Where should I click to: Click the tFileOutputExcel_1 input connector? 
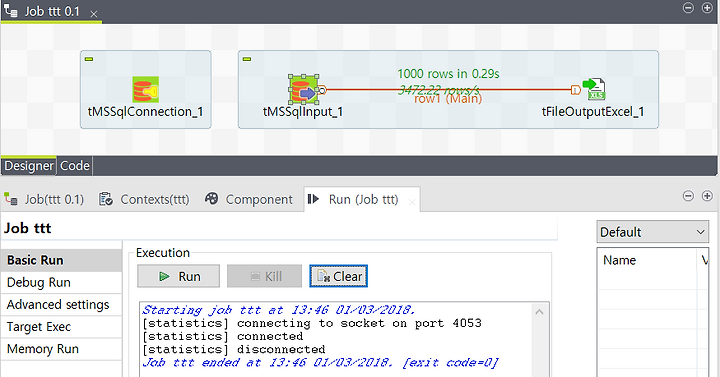[575, 90]
